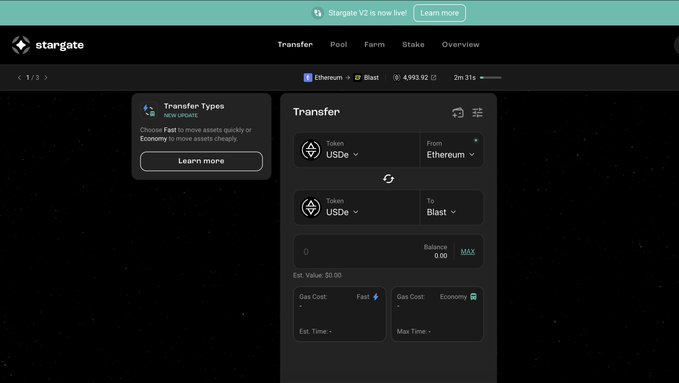The height and width of the screenshot is (383, 679).
Task: Open the destination token USDe dropdown
Action: coord(342,212)
